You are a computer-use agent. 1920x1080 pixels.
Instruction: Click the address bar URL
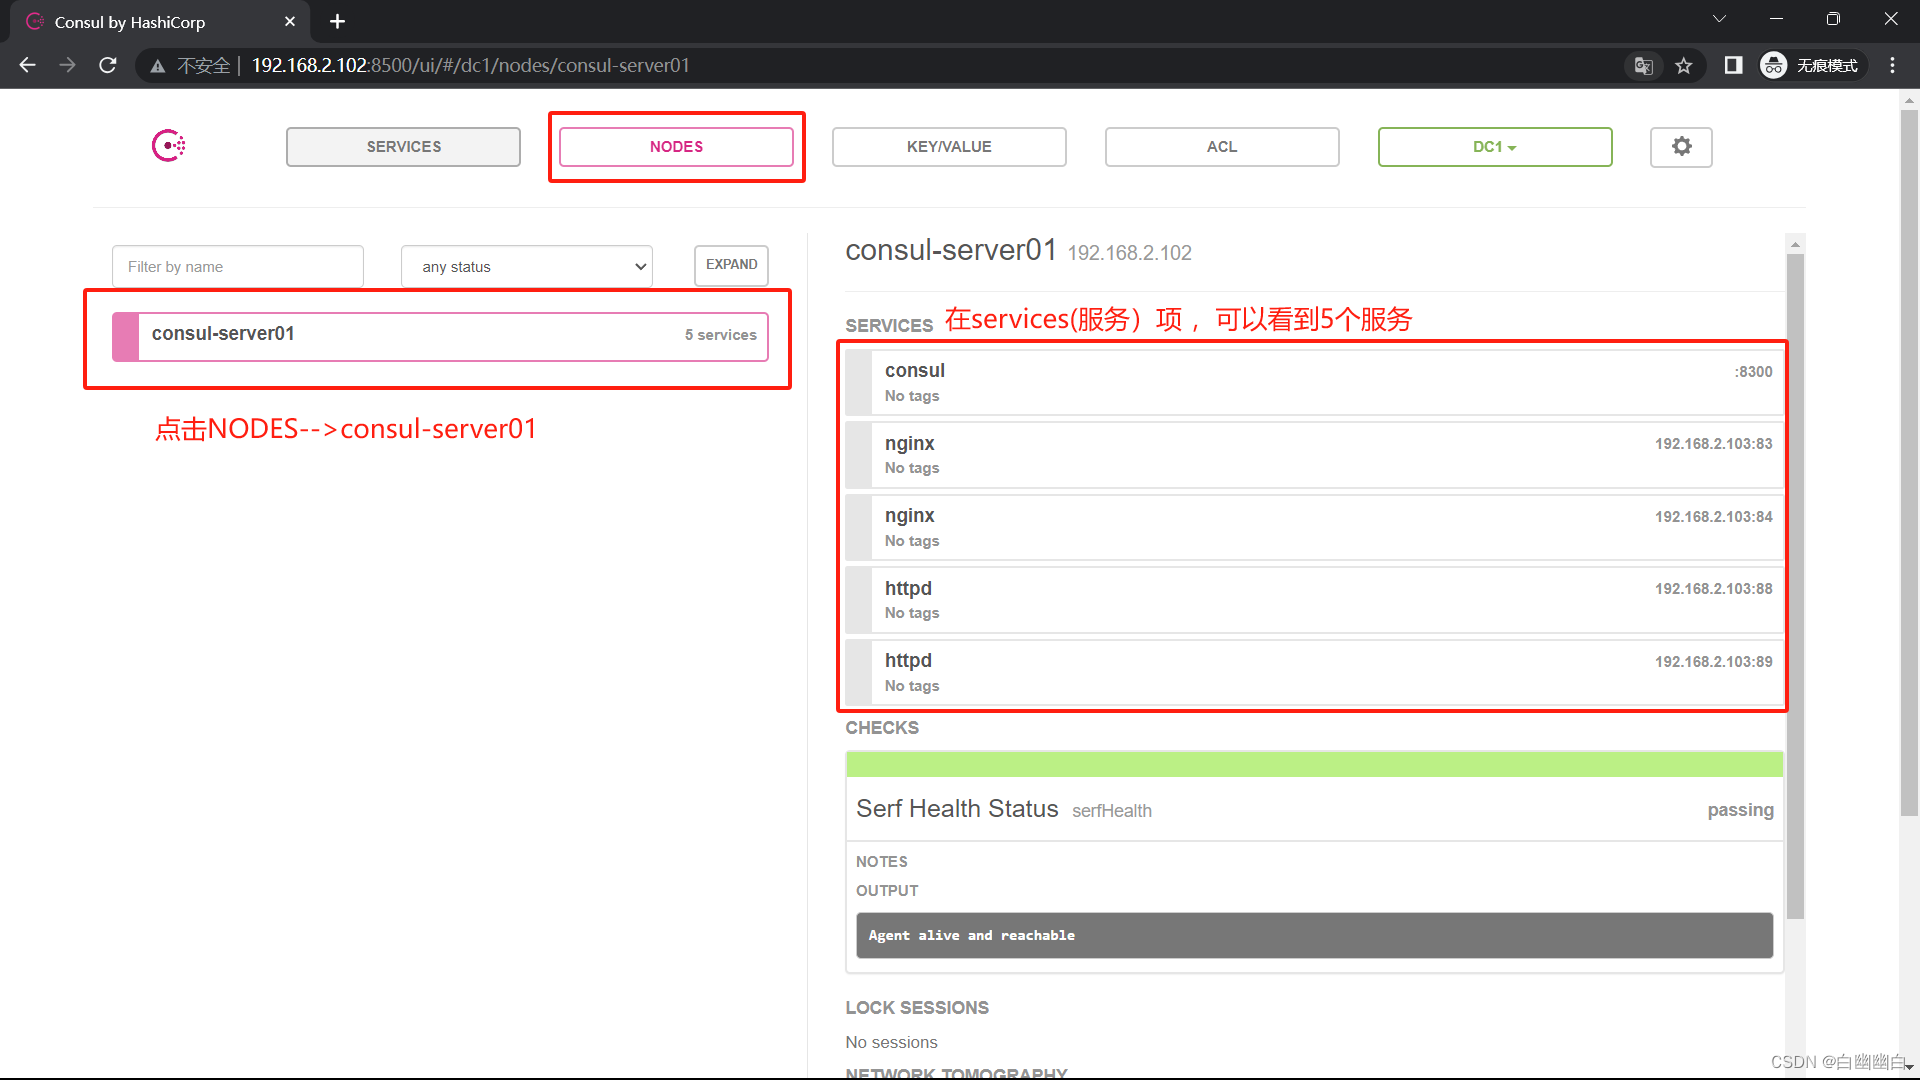[470, 66]
